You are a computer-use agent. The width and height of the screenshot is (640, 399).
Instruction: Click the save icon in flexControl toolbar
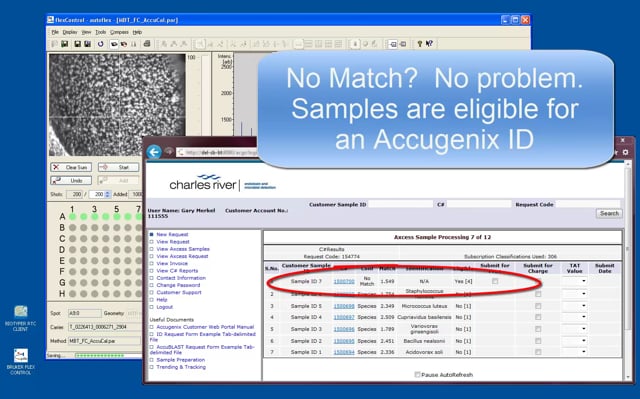tap(64, 44)
